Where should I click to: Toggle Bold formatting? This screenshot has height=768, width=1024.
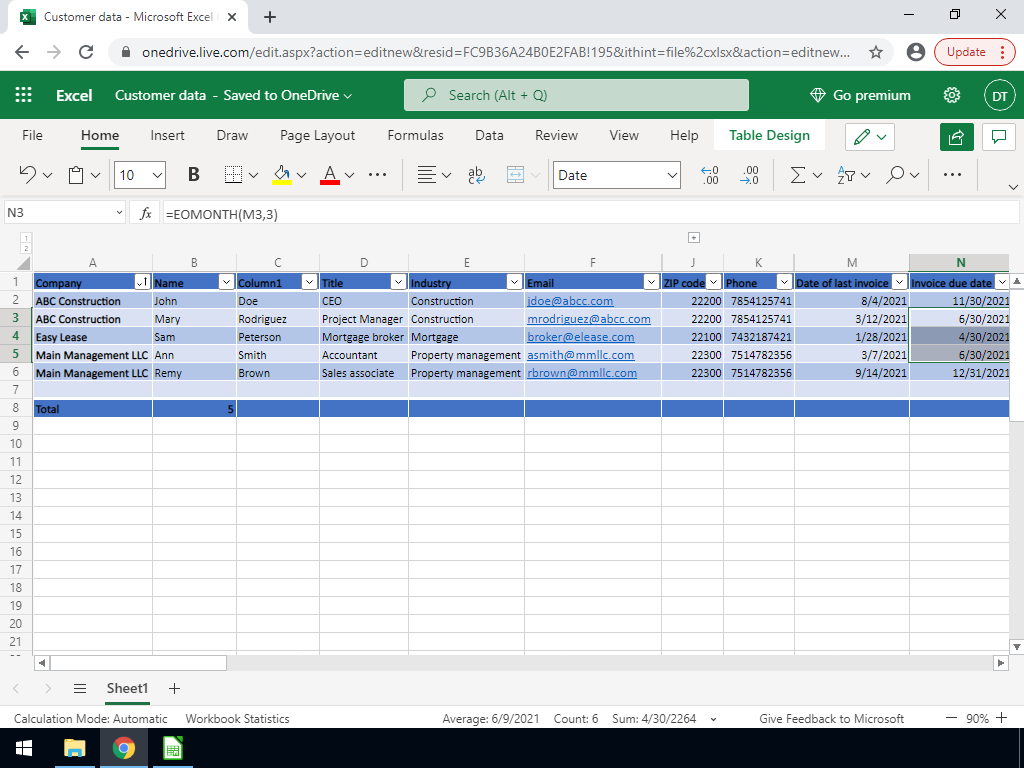[x=193, y=174]
